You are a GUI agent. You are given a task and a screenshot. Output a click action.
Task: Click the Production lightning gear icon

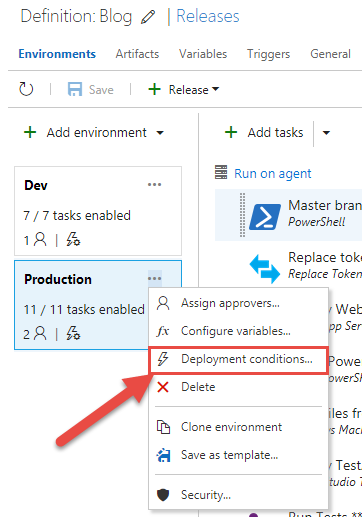(73, 333)
